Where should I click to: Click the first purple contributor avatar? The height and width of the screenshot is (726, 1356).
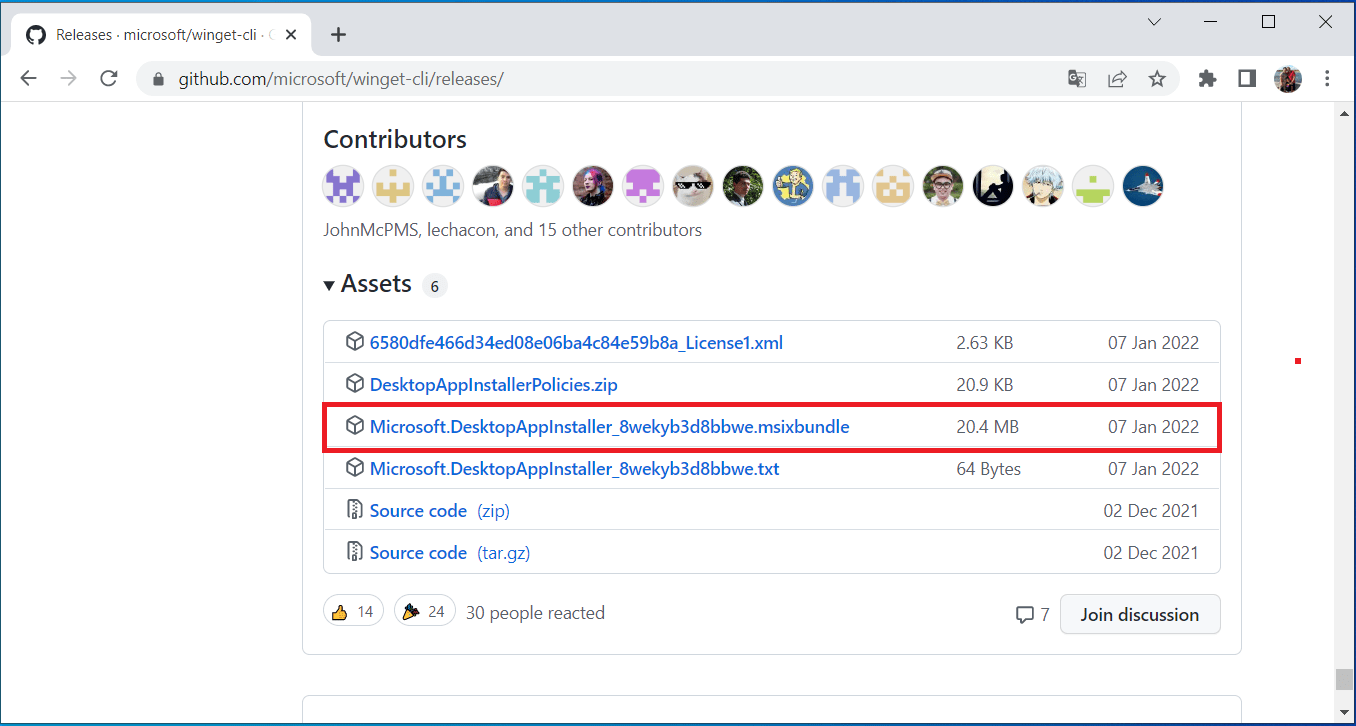[x=343, y=186]
